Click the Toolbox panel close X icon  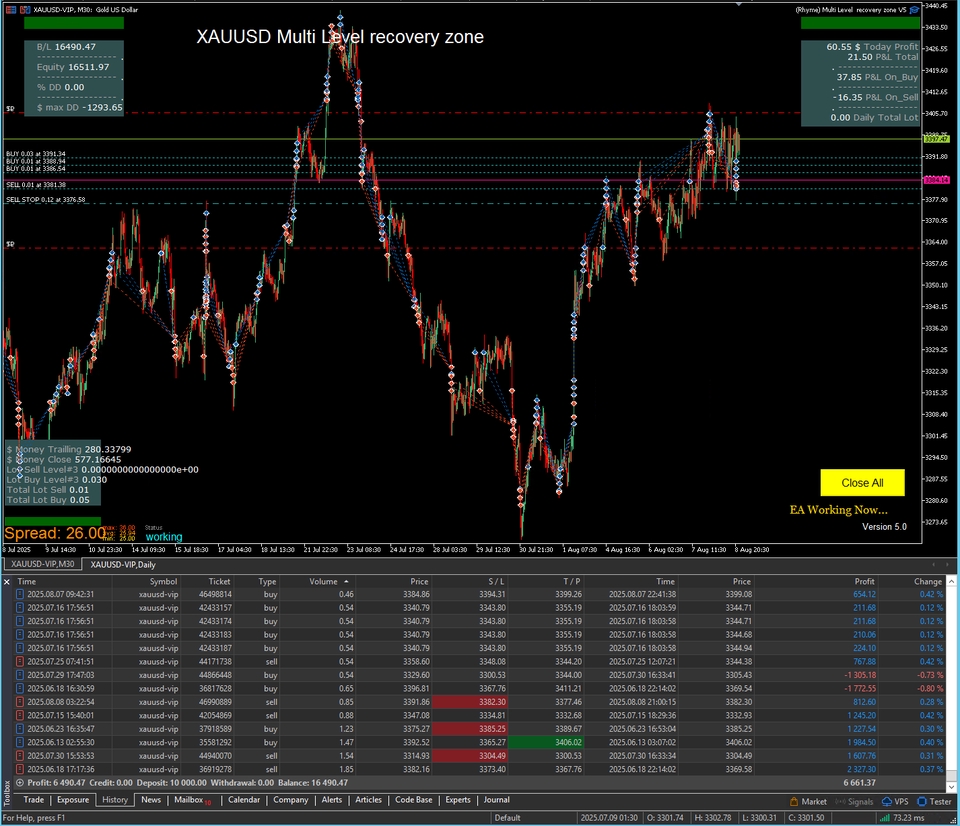pos(7,581)
